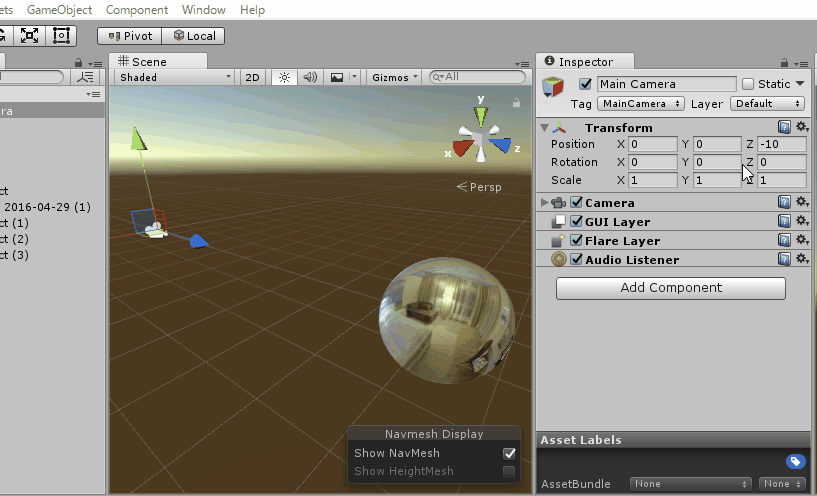This screenshot has height=496, width=817.
Task: Click the green Y axis gizmo cone
Action: [480, 116]
